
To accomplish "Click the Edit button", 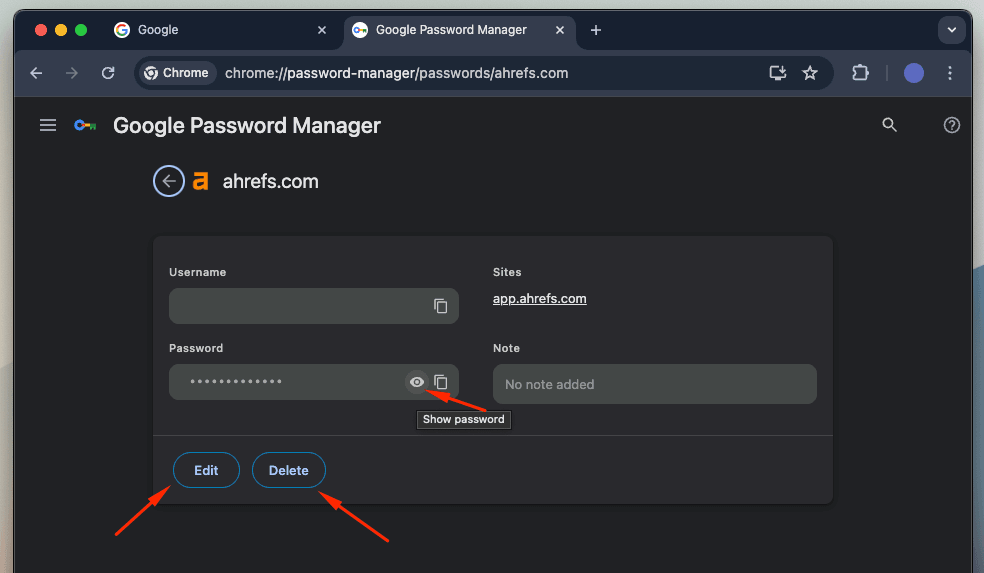I will [x=206, y=470].
